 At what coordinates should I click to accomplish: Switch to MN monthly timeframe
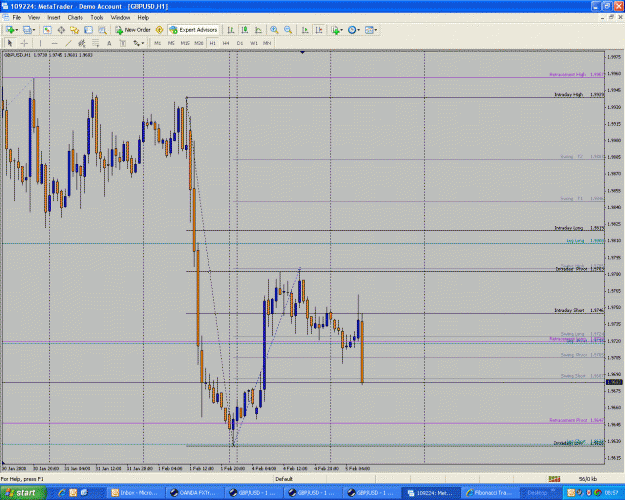(267, 43)
